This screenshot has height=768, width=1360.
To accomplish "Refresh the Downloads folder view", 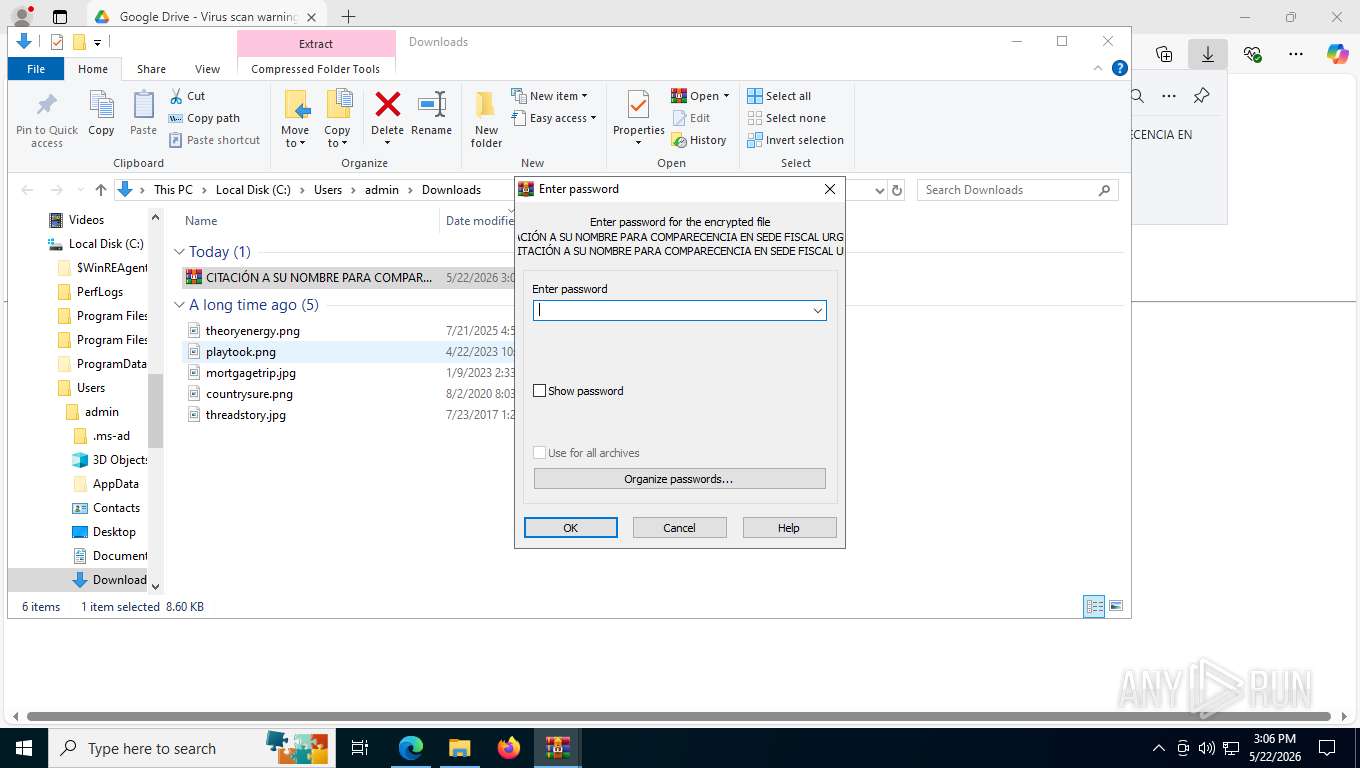I will click(x=897, y=190).
